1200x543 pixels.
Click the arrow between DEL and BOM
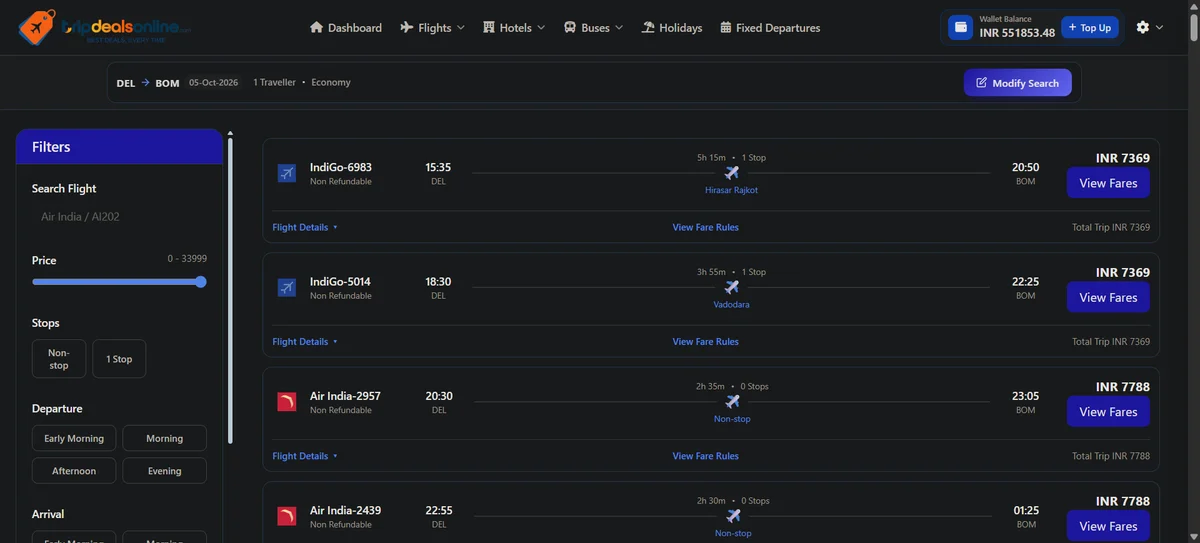pyautogui.click(x=145, y=83)
